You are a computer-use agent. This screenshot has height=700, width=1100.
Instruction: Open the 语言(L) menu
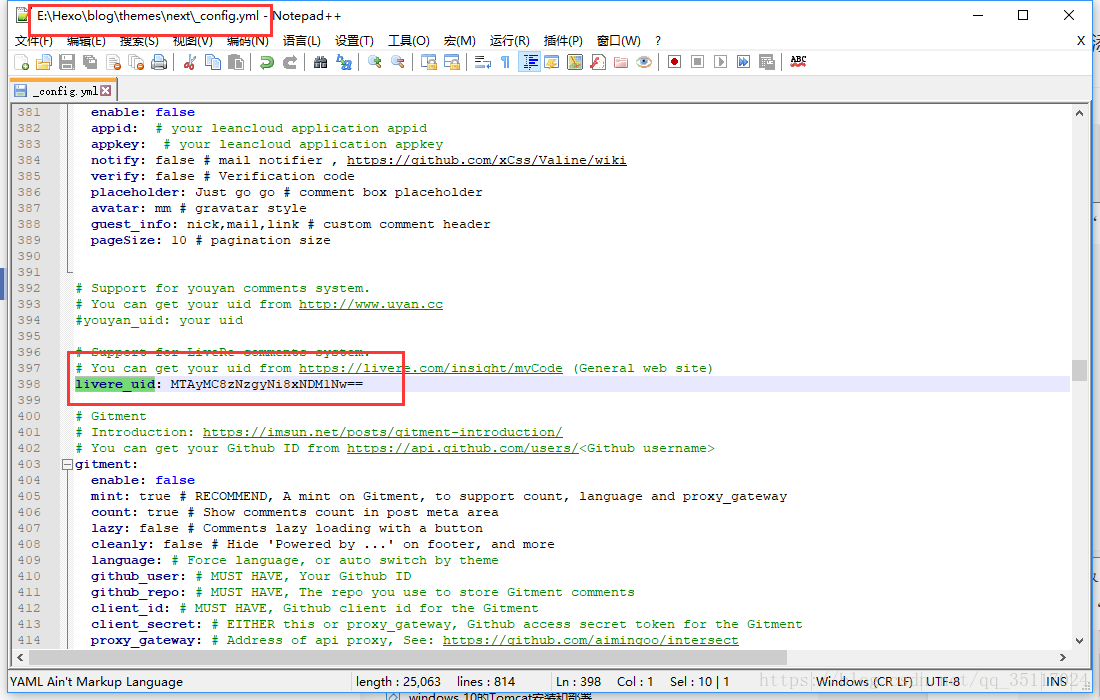302,41
